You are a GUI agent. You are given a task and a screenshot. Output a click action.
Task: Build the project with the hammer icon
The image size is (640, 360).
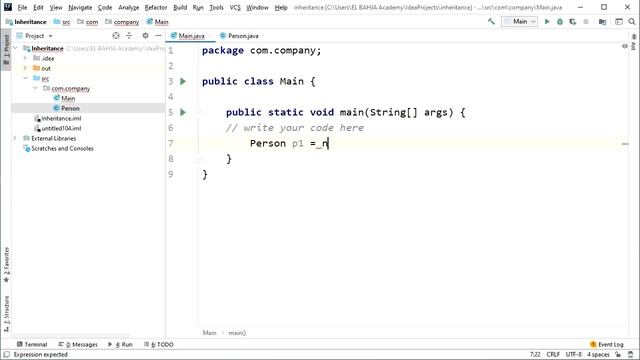pyautogui.click(x=491, y=22)
